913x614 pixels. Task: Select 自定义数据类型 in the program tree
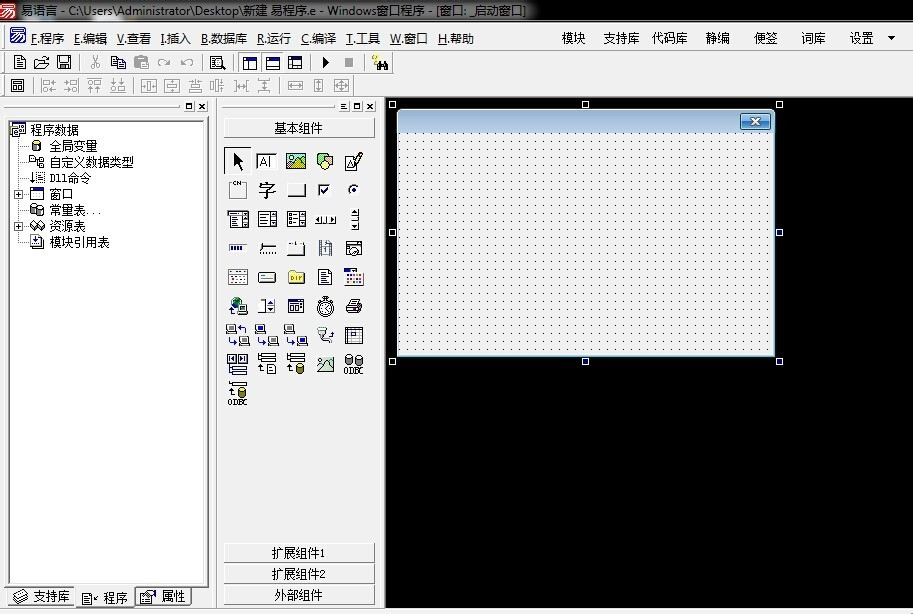(91, 162)
